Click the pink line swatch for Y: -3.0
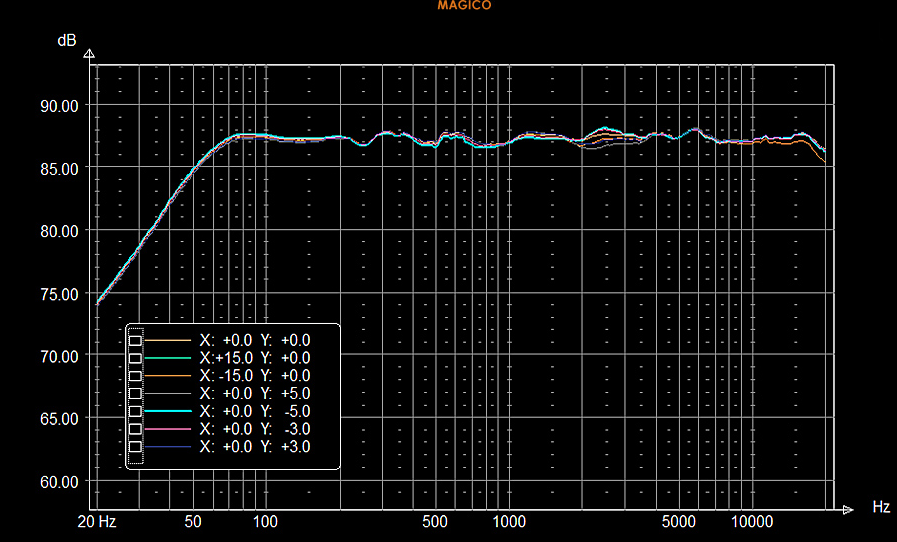Screen dimensions: 897x542 pos(168,429)
